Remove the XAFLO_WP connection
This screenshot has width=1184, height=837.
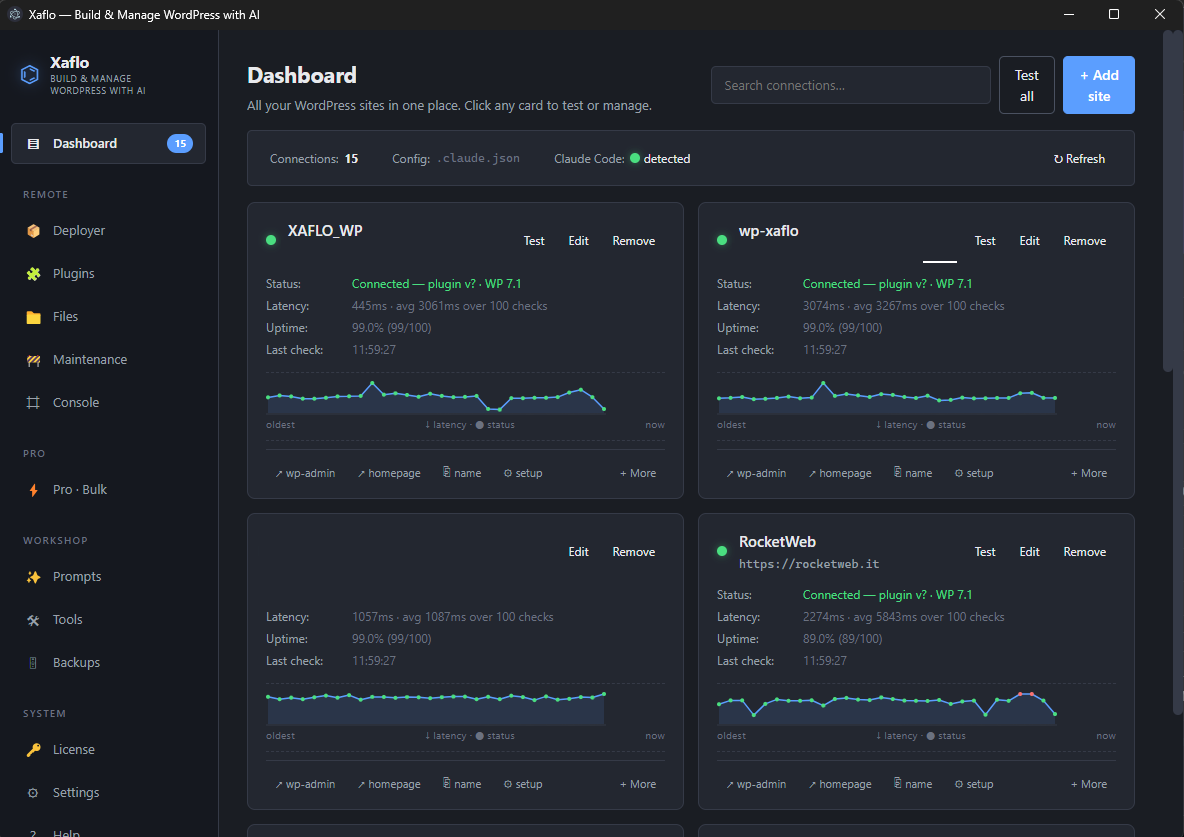[634, 241]
